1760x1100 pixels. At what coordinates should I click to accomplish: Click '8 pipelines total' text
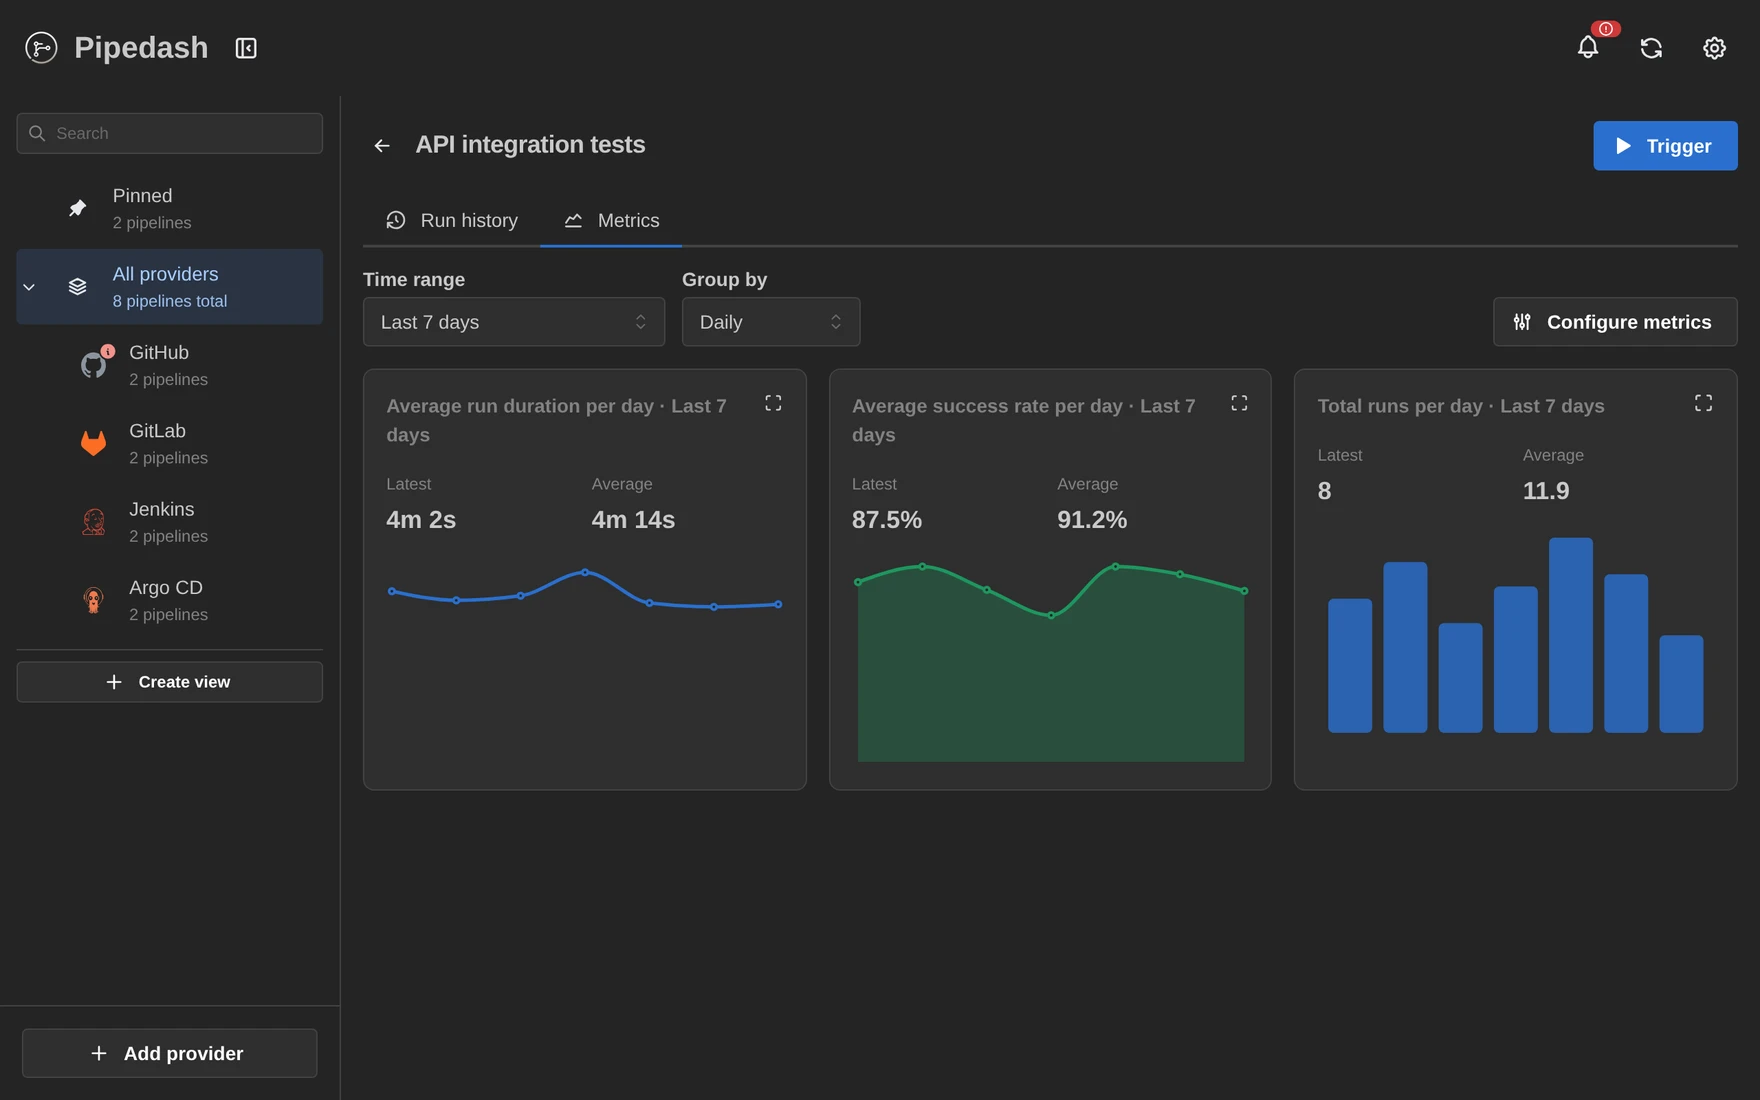tap(170, 301)
